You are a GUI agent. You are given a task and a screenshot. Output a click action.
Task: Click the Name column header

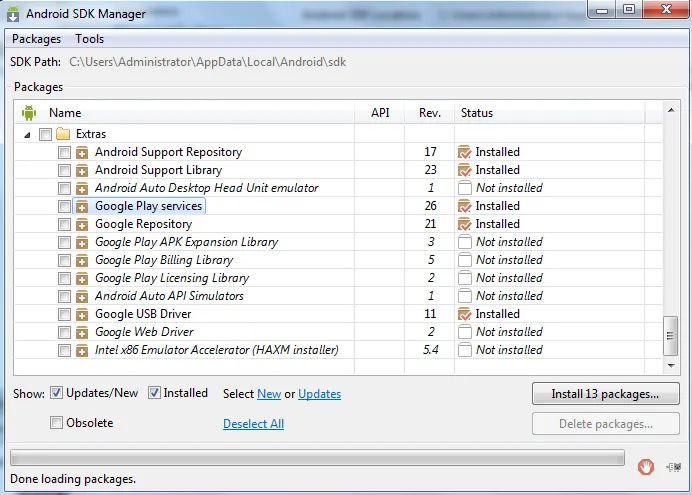click(184, 113)
